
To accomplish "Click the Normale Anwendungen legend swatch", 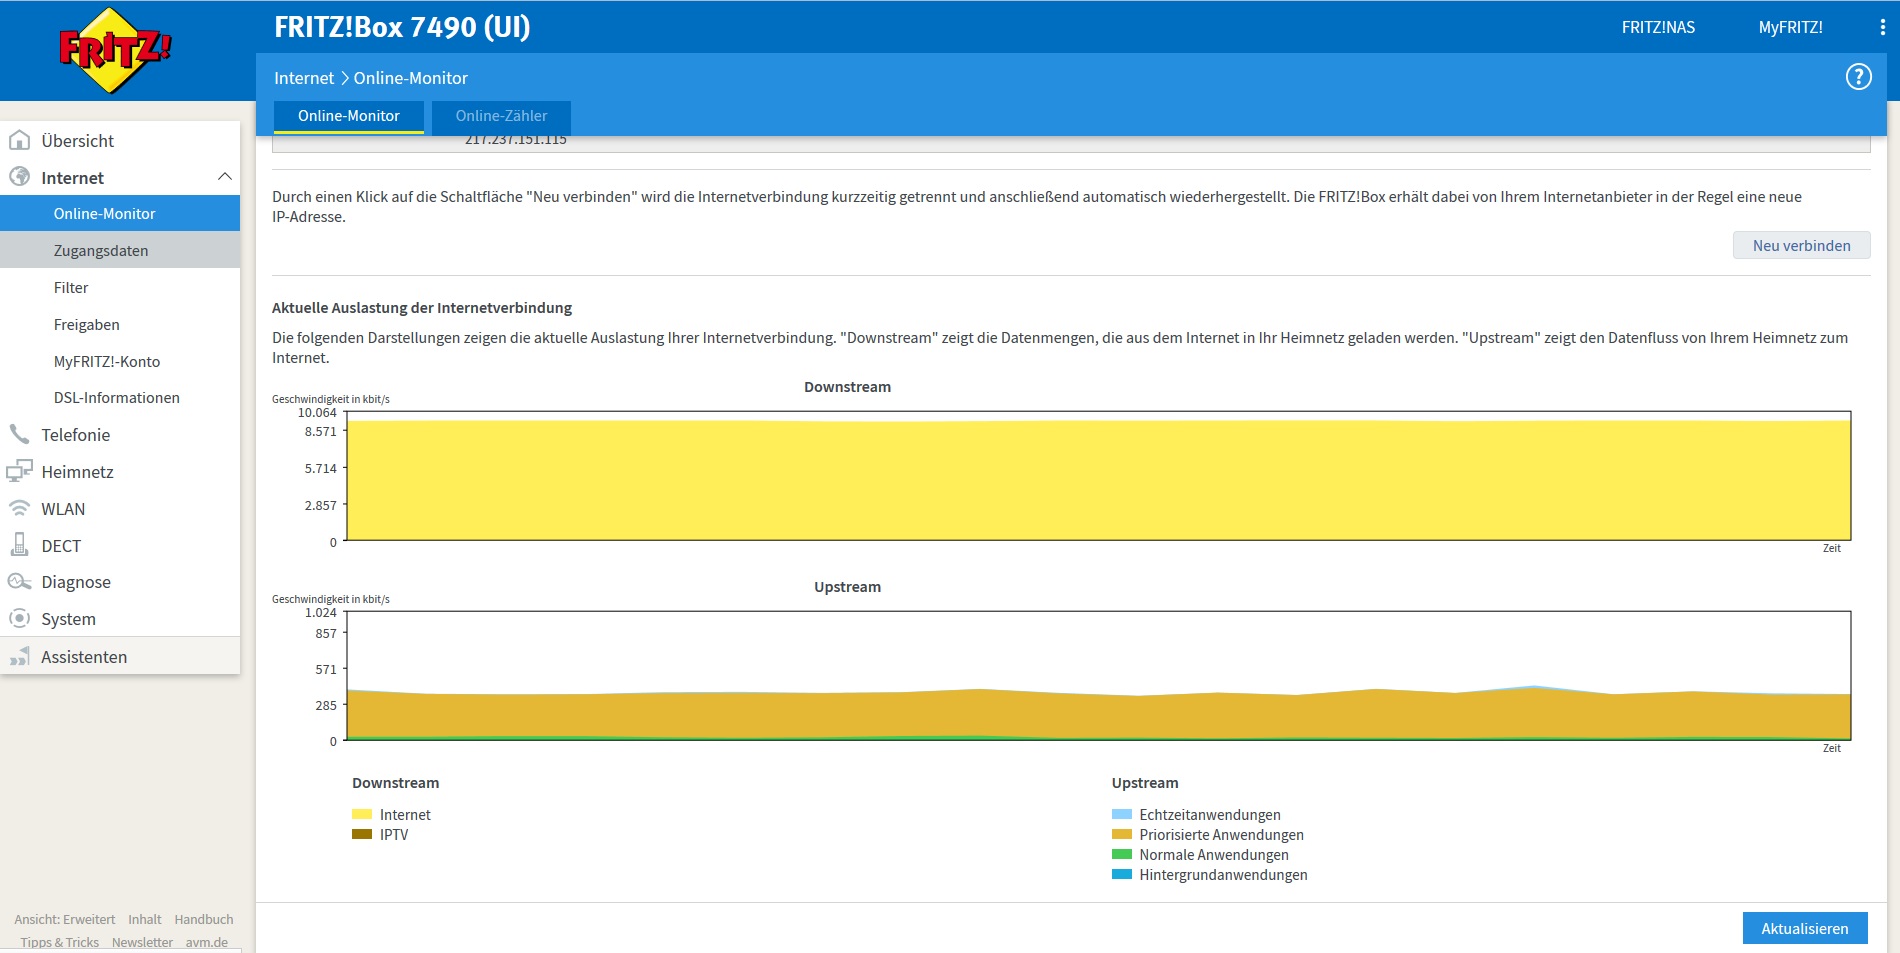I will [1122, 854].
